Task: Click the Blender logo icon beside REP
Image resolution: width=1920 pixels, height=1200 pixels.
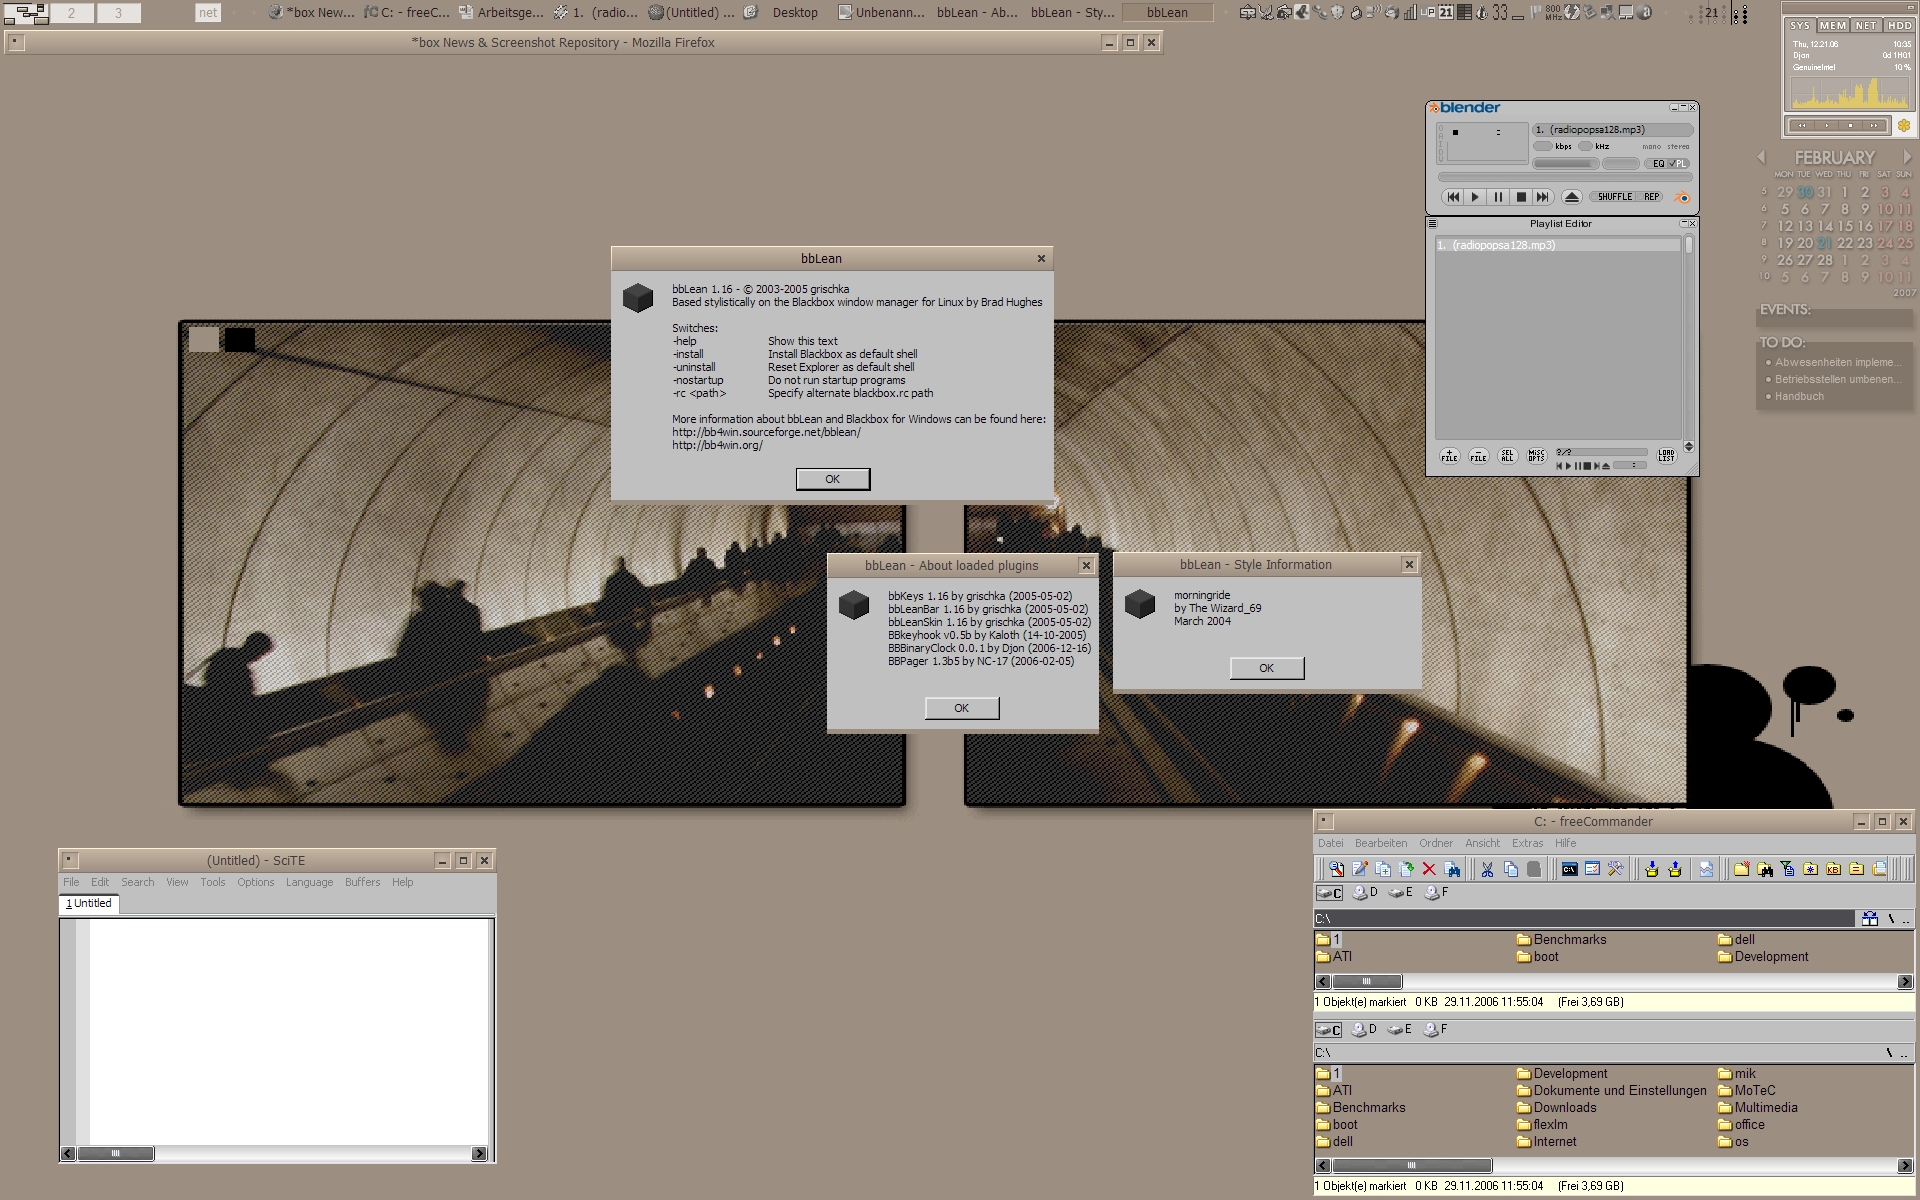Action: tap(1681, 197)
